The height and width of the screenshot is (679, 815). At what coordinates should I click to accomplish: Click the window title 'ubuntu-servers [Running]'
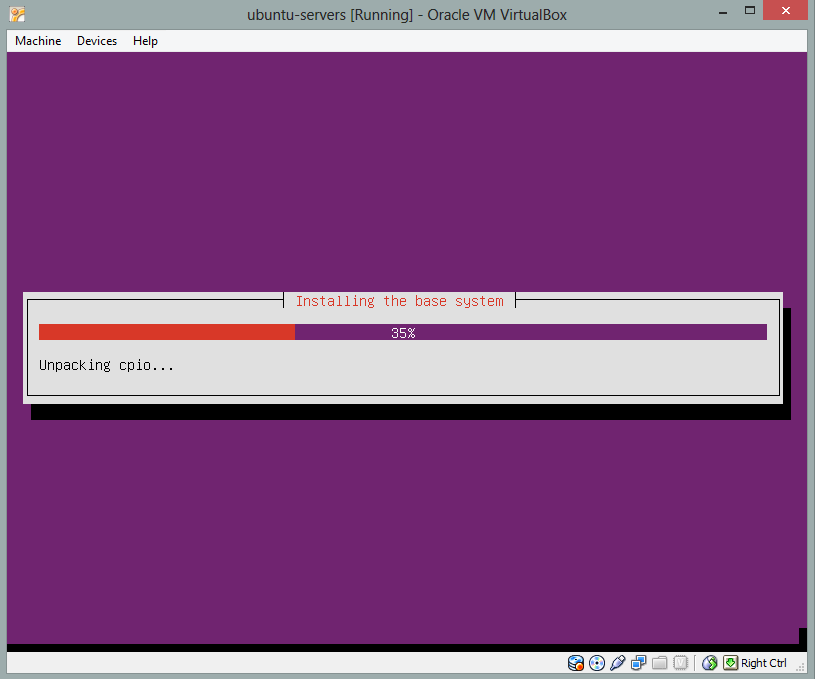pos(330,15)
